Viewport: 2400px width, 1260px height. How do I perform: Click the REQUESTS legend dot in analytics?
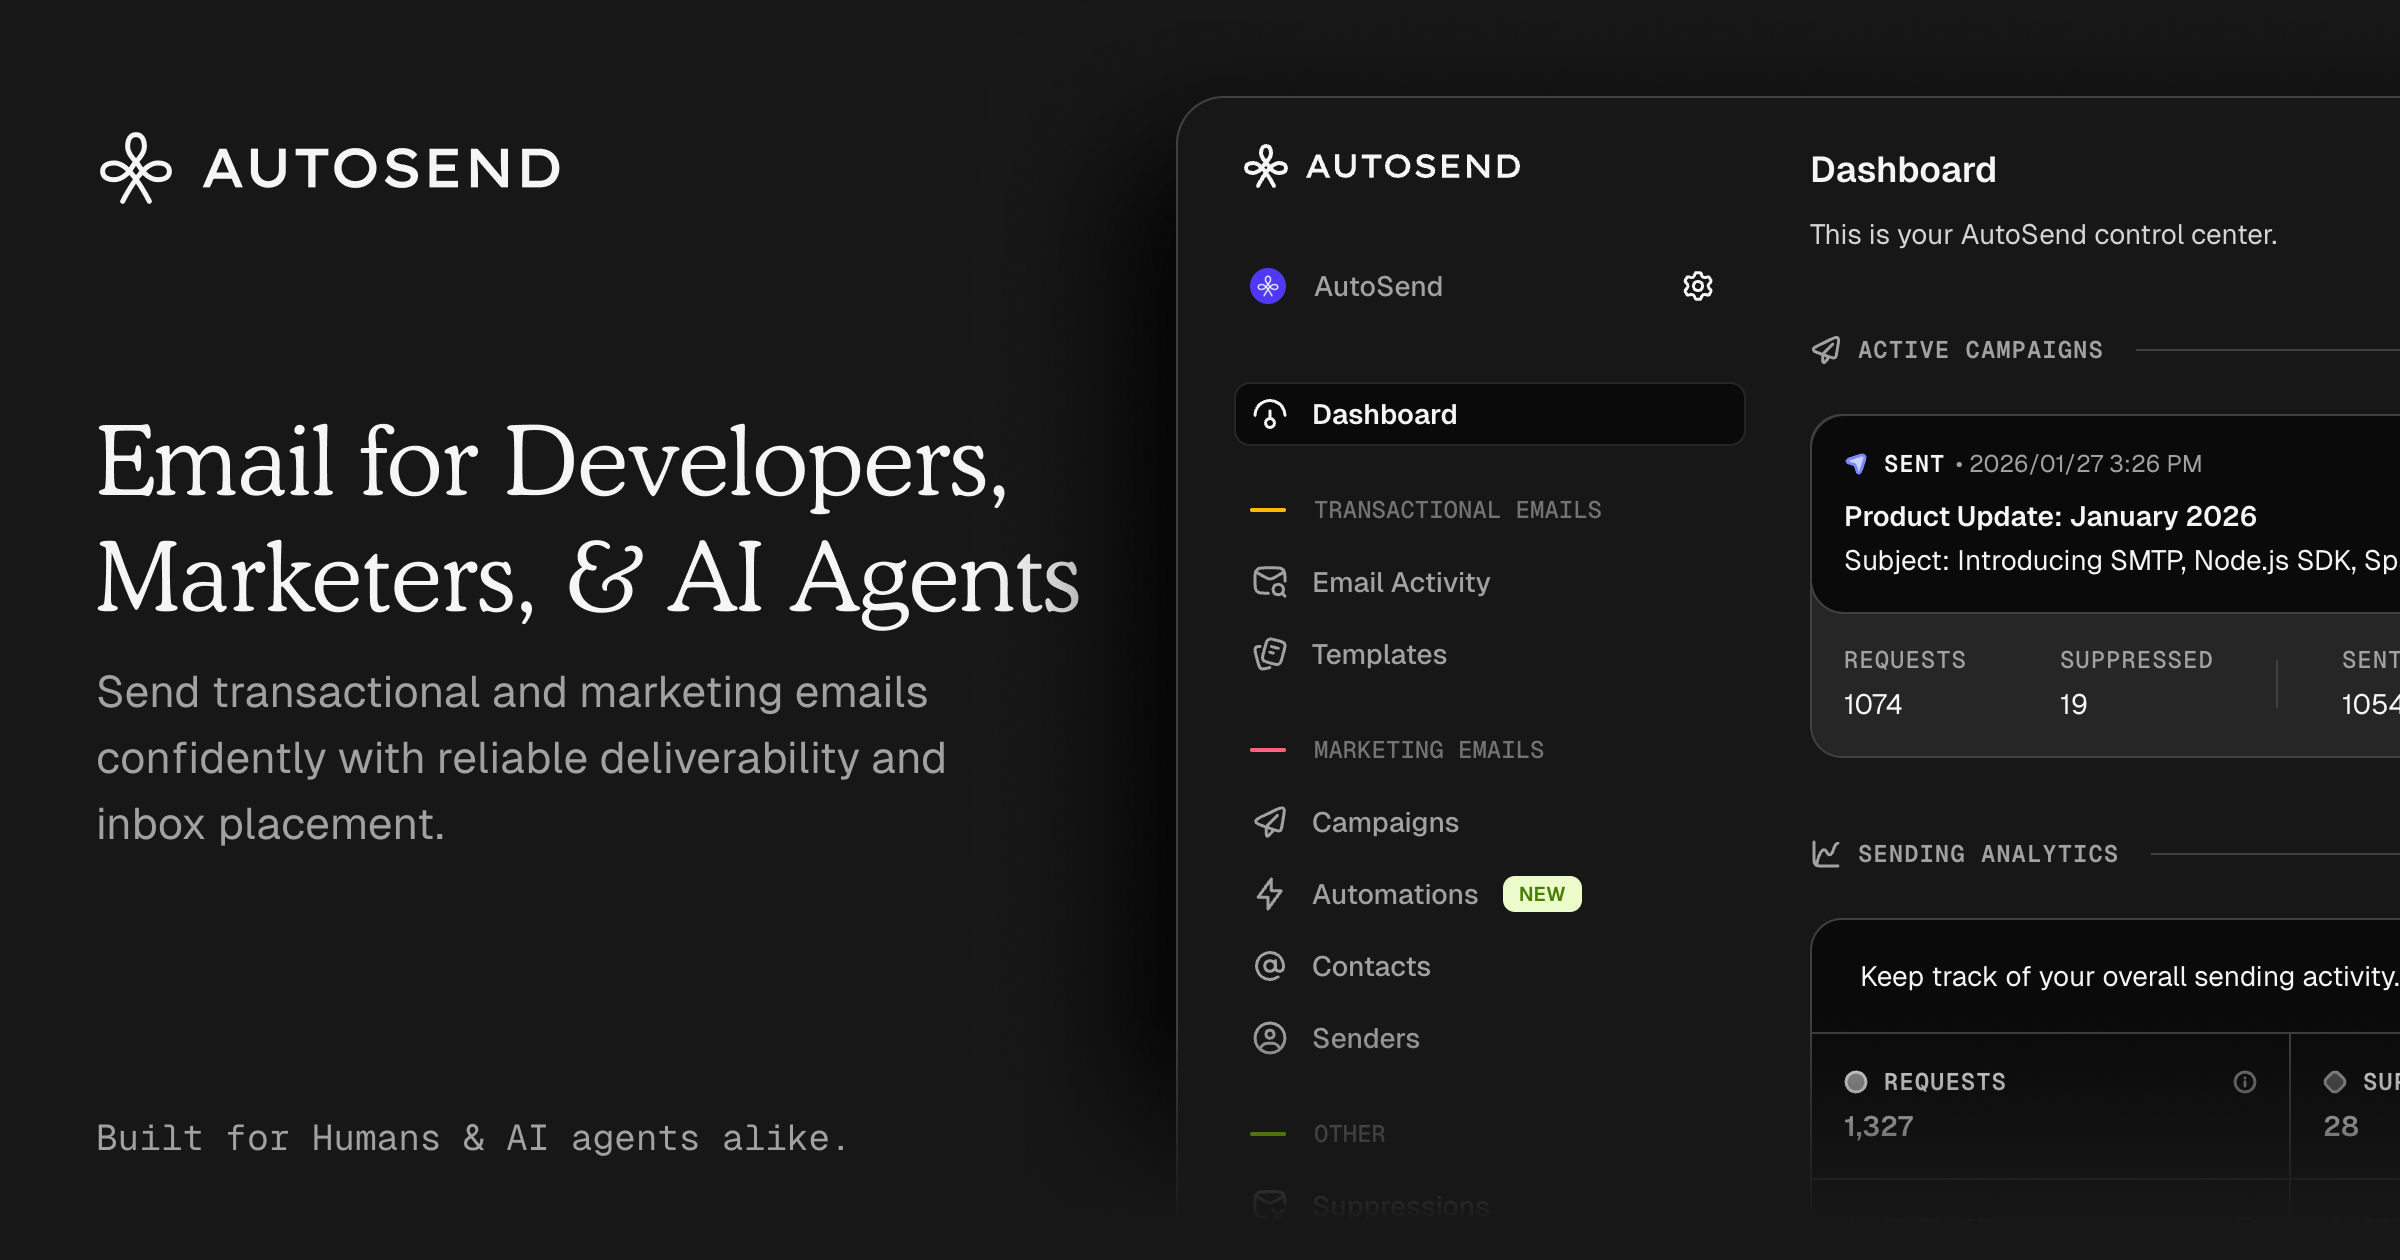click(1857, 1081)
